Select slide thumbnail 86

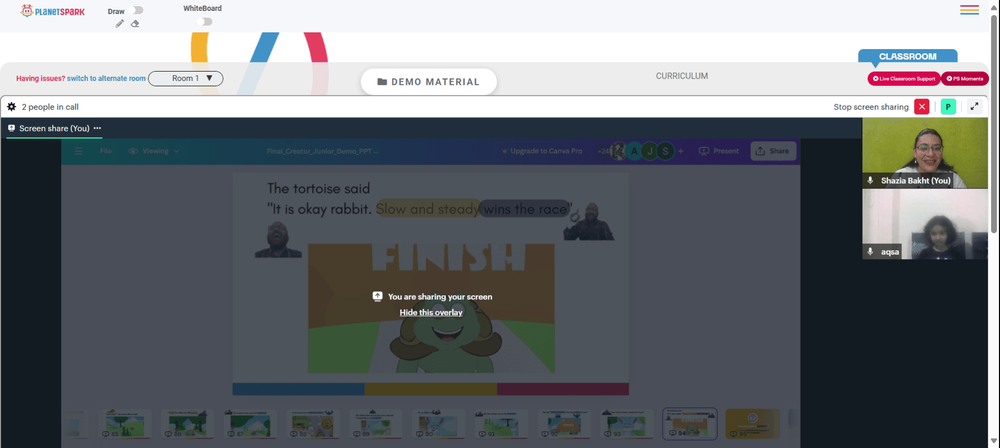click(x=188, y=424)
